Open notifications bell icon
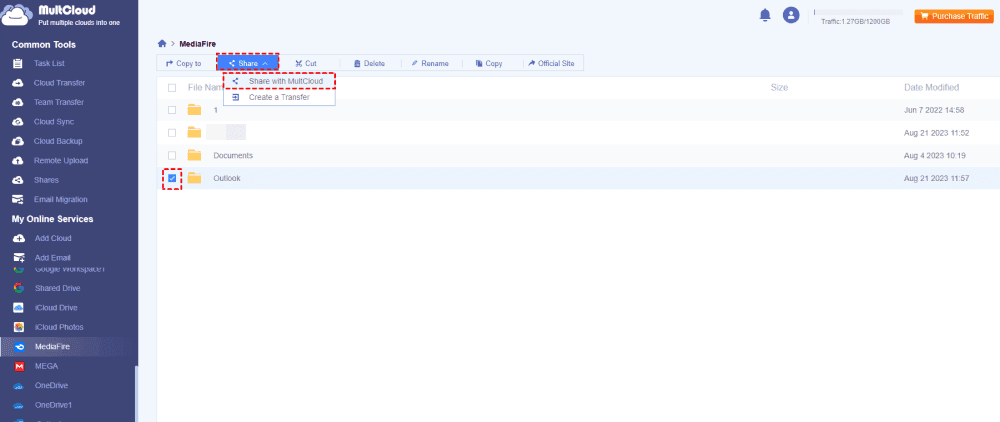Screen dimensions: 1000x422 click(x=765, y=15)
